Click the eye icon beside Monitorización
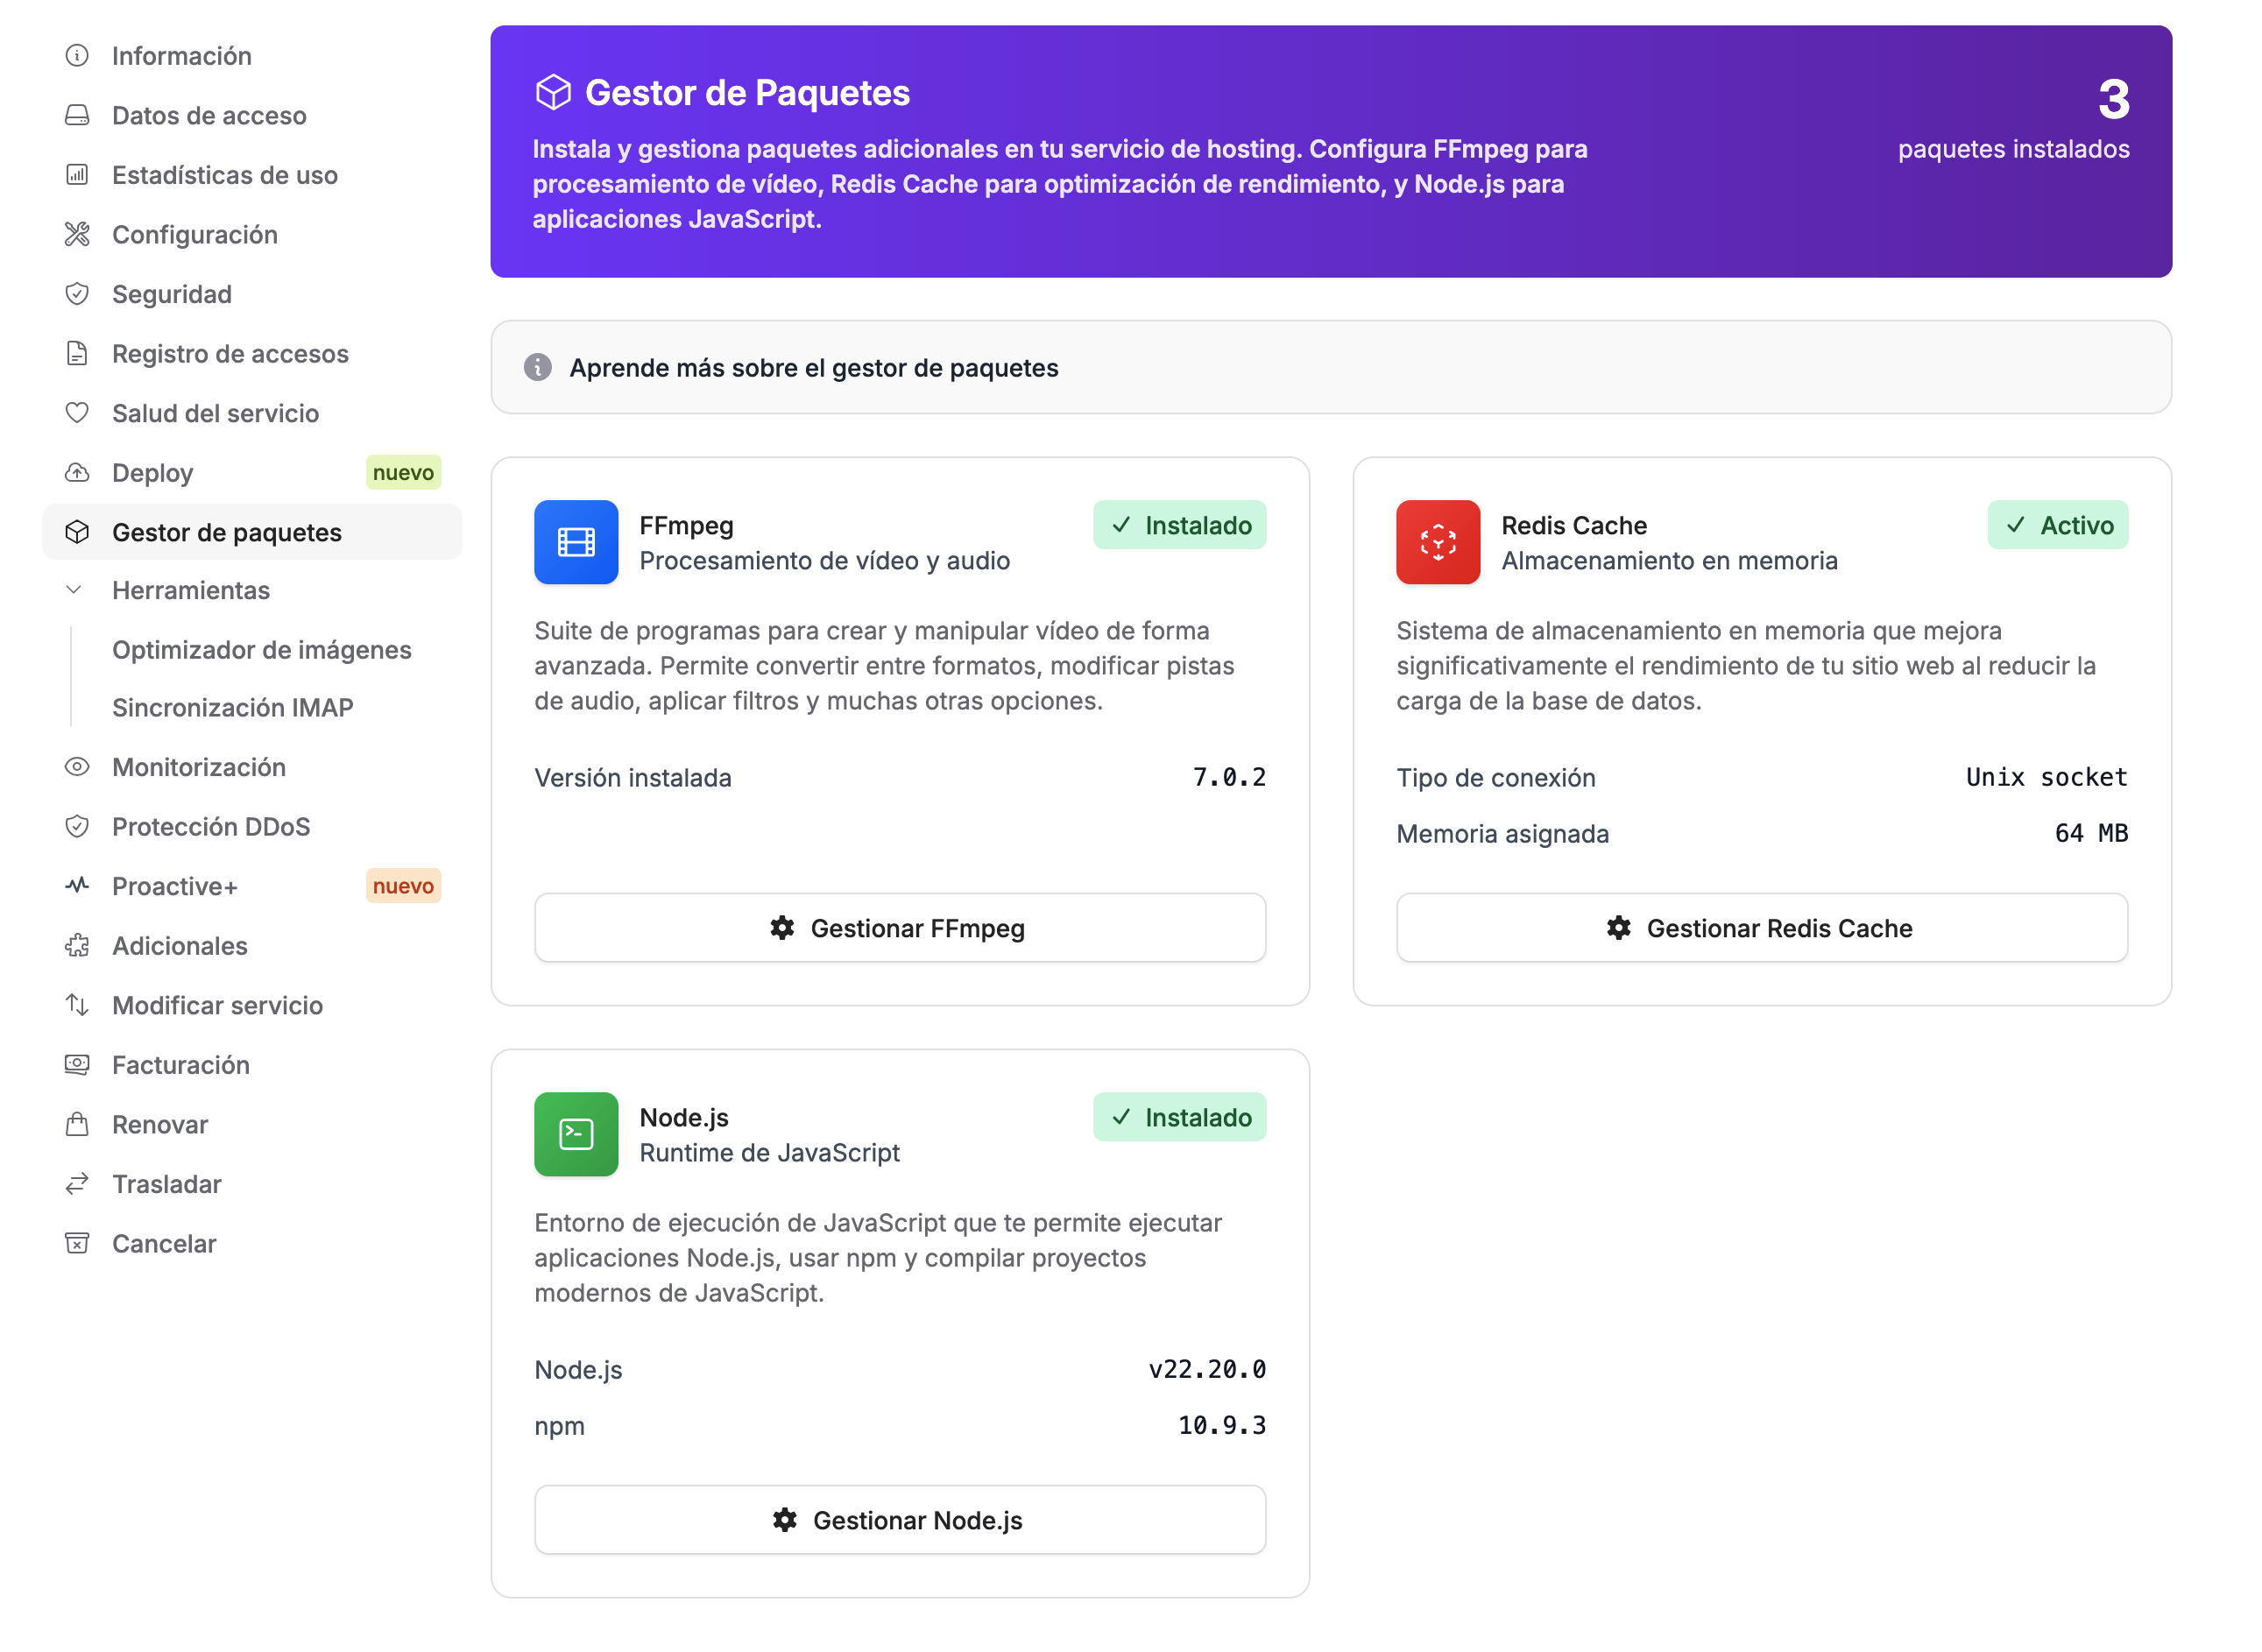Image resolution: width=2262 pixels, height=1652 pixels. click(77, 767)
